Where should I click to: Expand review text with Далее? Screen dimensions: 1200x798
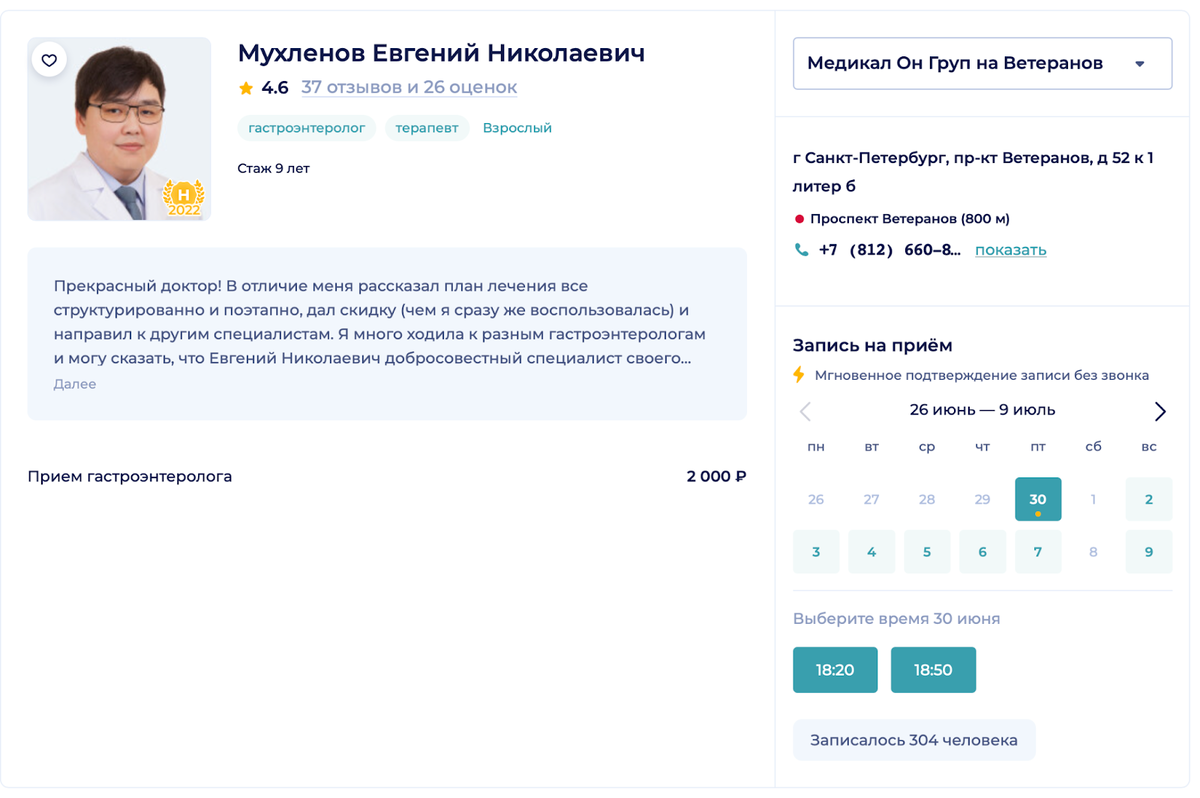[x=75, y=384]
